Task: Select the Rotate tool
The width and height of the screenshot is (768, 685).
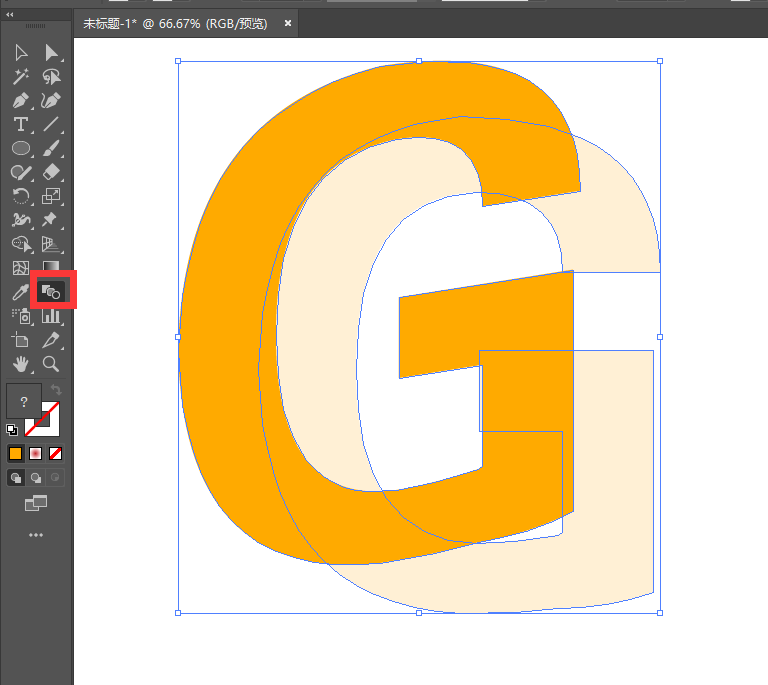Action: pos(21,196)
